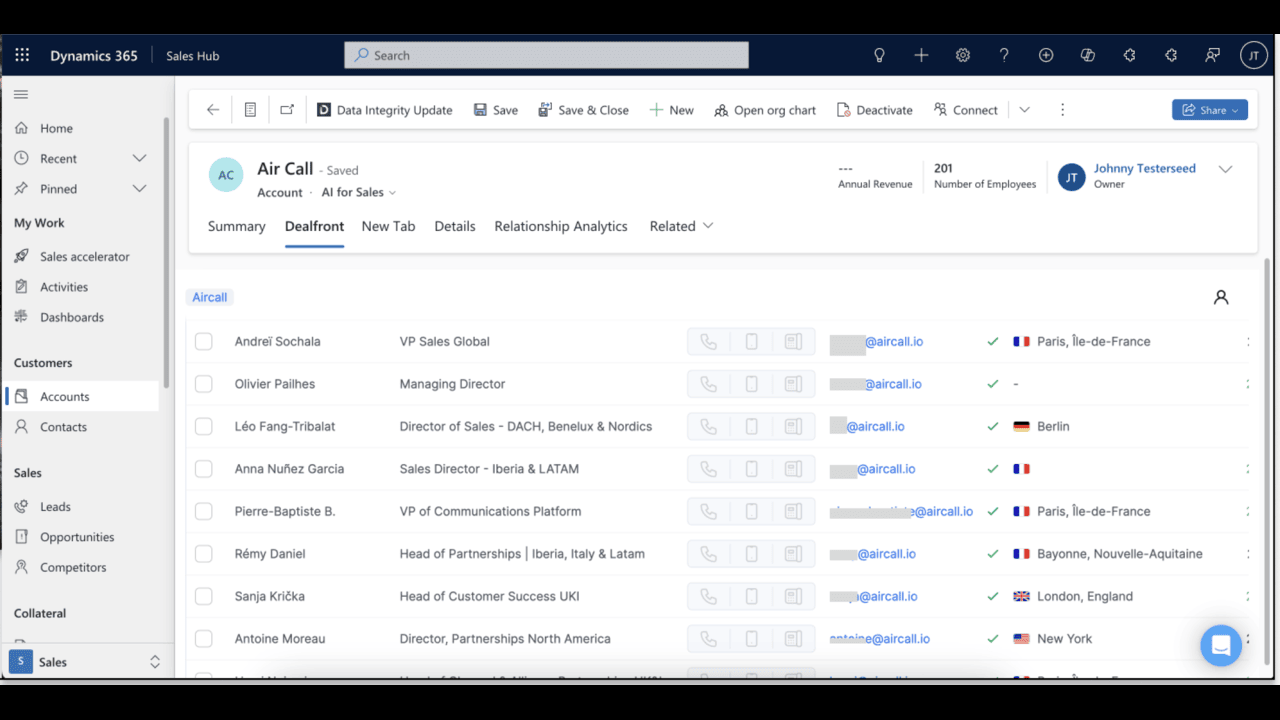Click the plus quick create icon
This screenshot has width=1280, height=720.
point(921,55)
